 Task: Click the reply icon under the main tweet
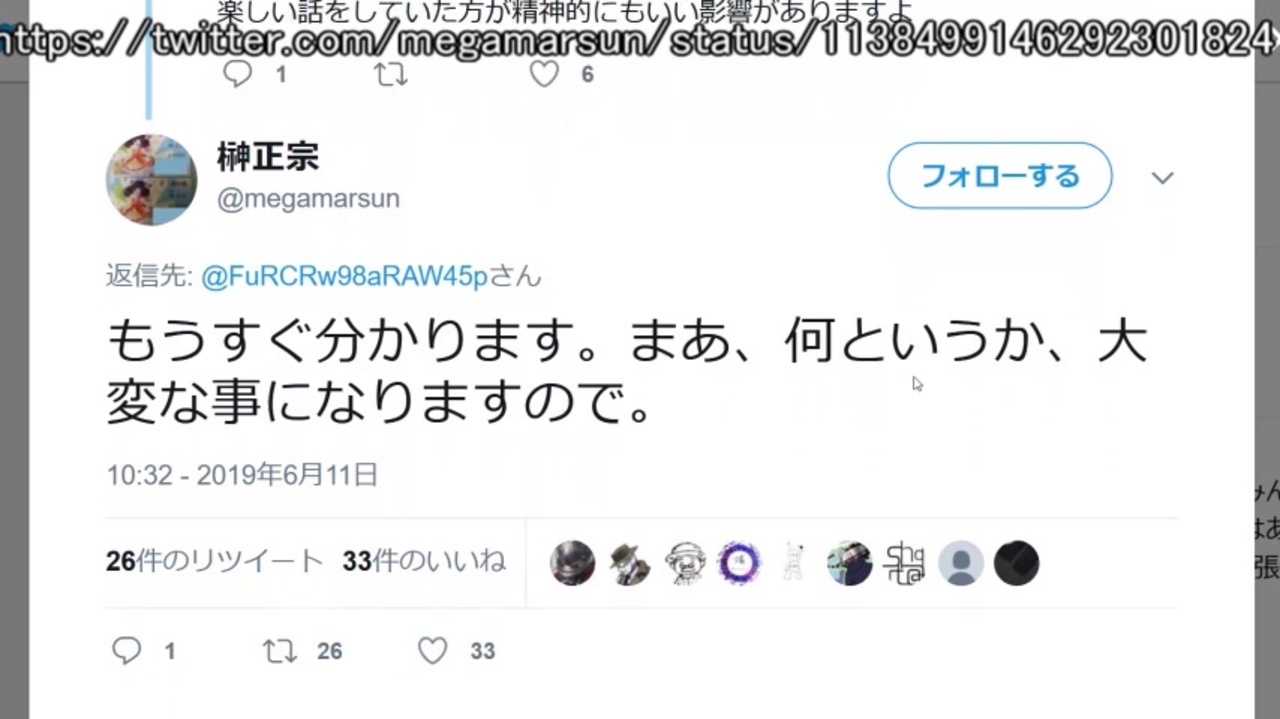coord(127,651)
